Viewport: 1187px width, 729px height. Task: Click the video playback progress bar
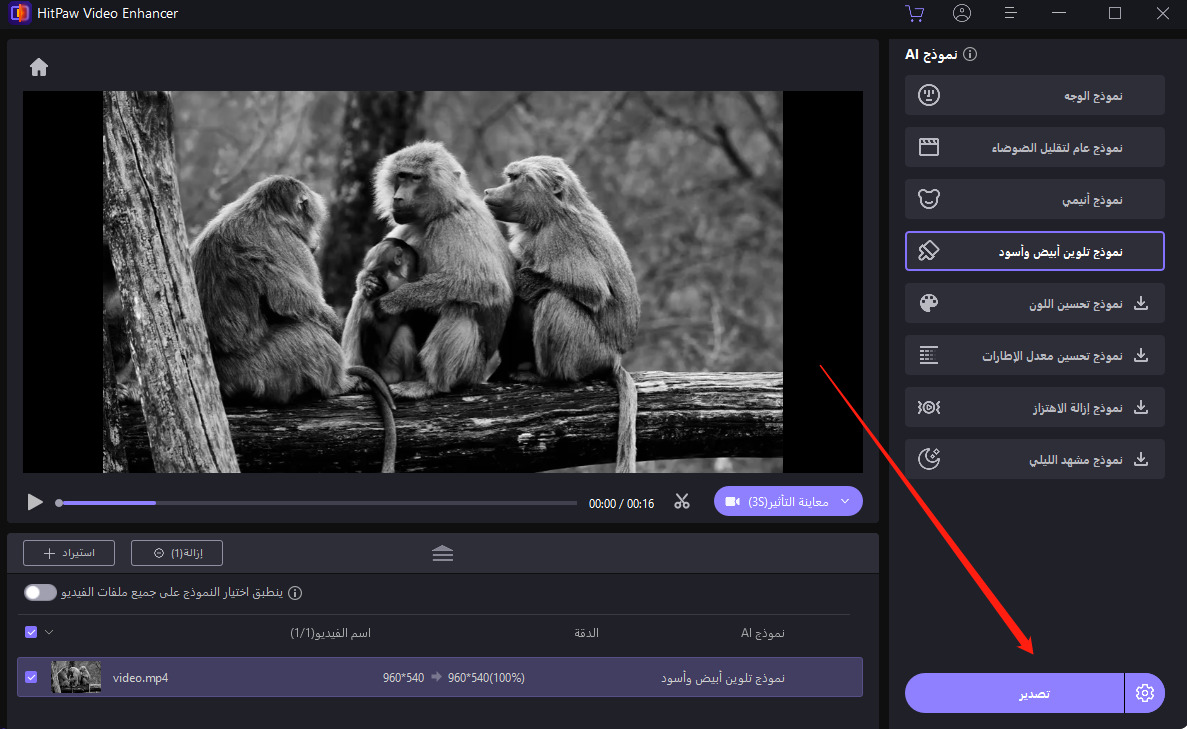[316, 503]
